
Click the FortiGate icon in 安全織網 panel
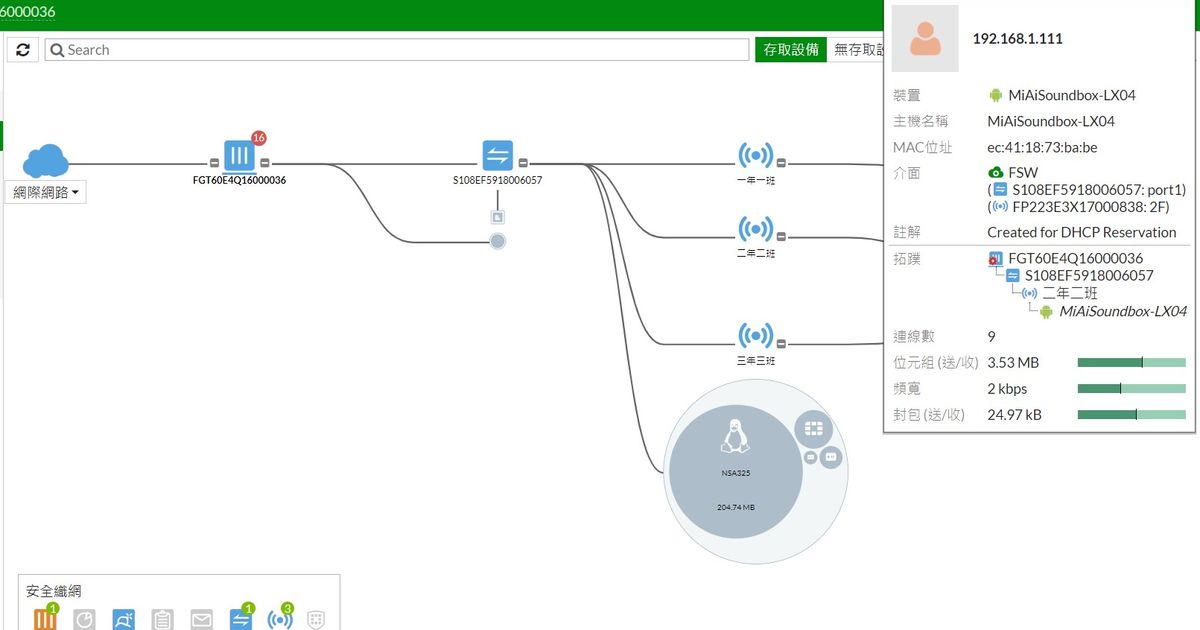46,620
